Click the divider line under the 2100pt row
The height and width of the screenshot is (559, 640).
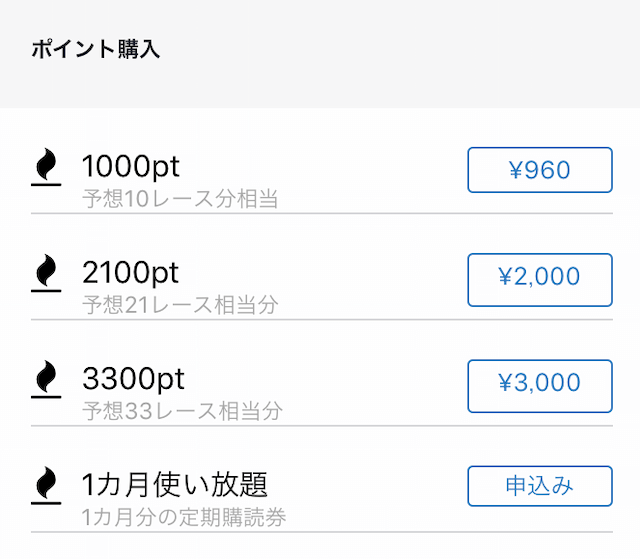[x=322, y=319]
